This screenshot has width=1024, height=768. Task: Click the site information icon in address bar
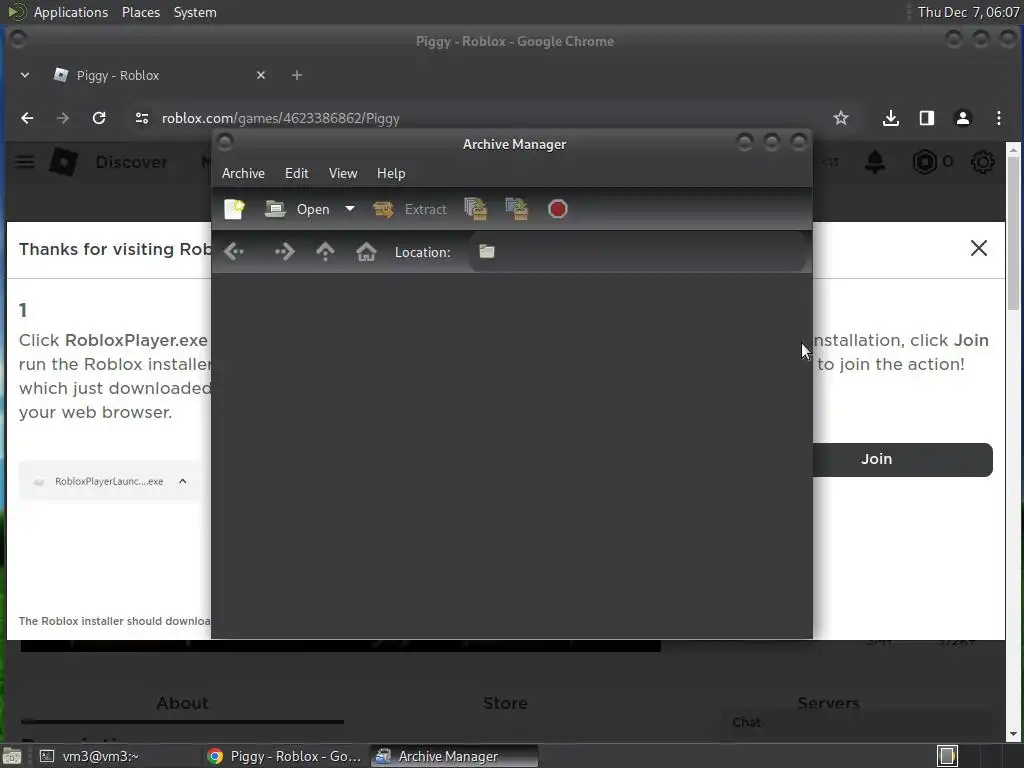point(142,118)
